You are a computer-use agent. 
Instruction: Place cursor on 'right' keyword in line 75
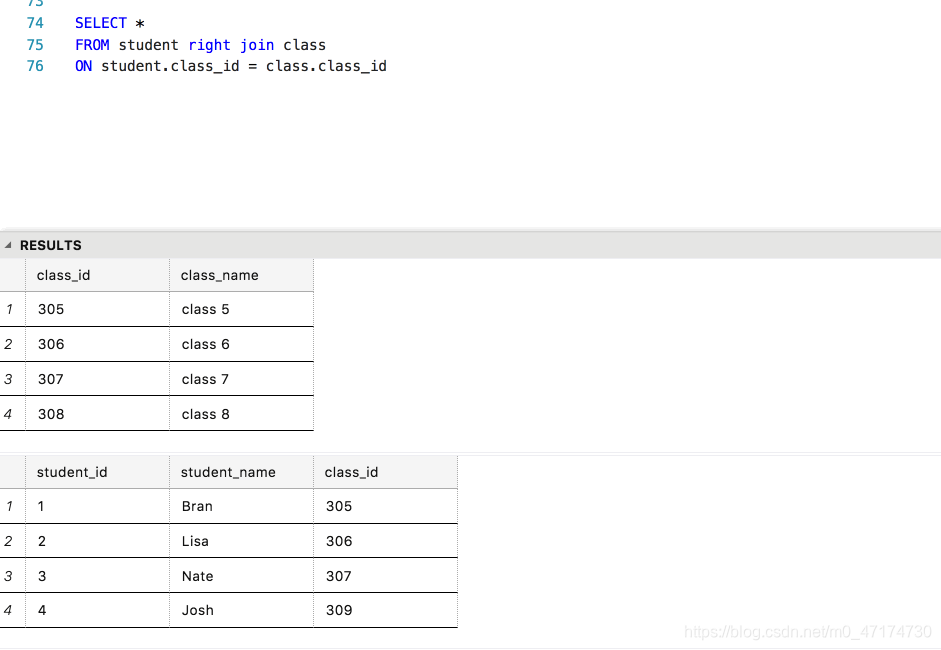tap(209, 46)
